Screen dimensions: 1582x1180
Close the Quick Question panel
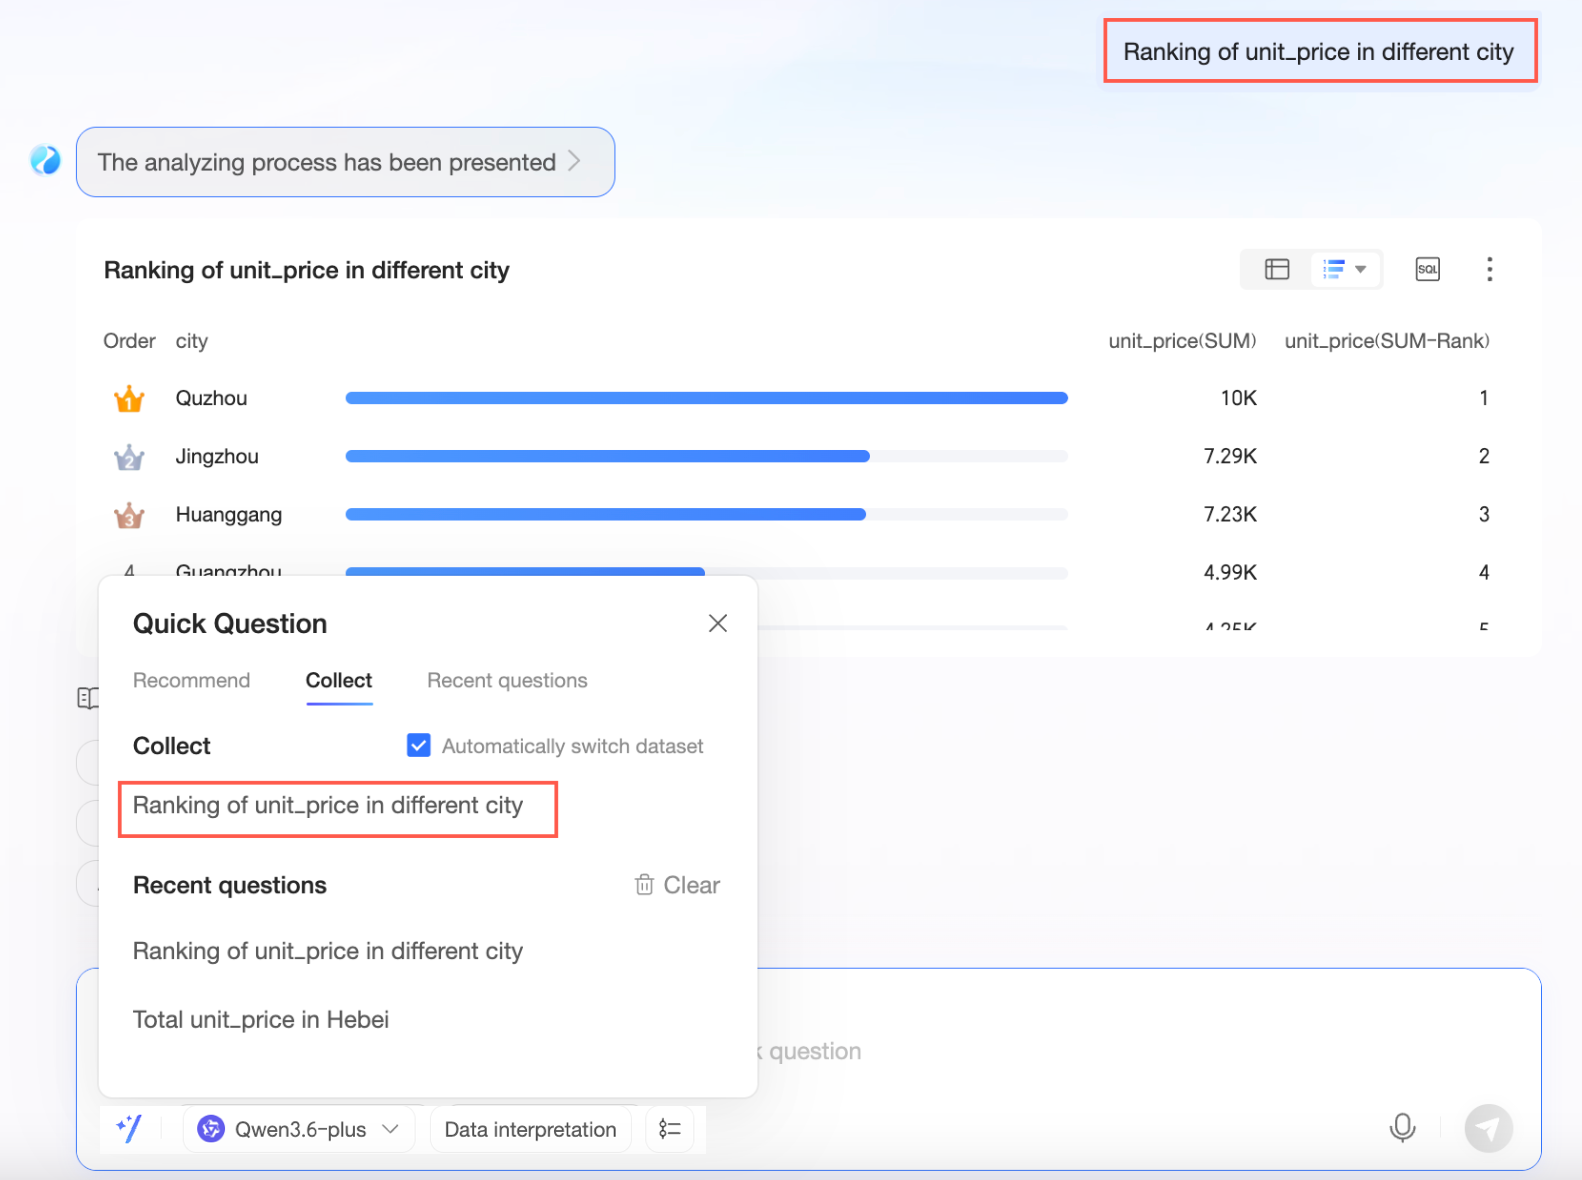click(717, 623)
